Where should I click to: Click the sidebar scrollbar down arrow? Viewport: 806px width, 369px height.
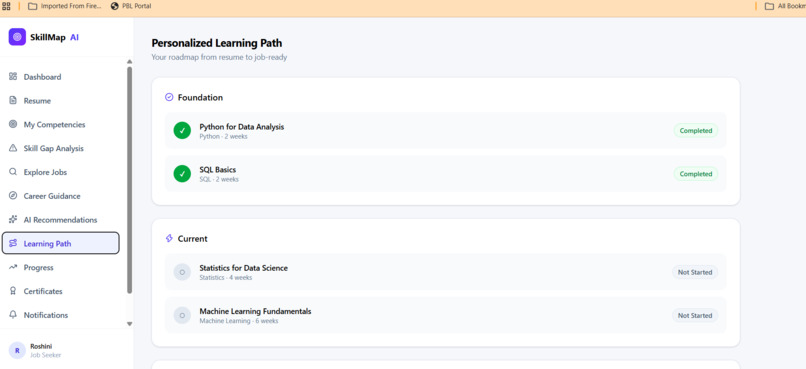coord(130,324)
